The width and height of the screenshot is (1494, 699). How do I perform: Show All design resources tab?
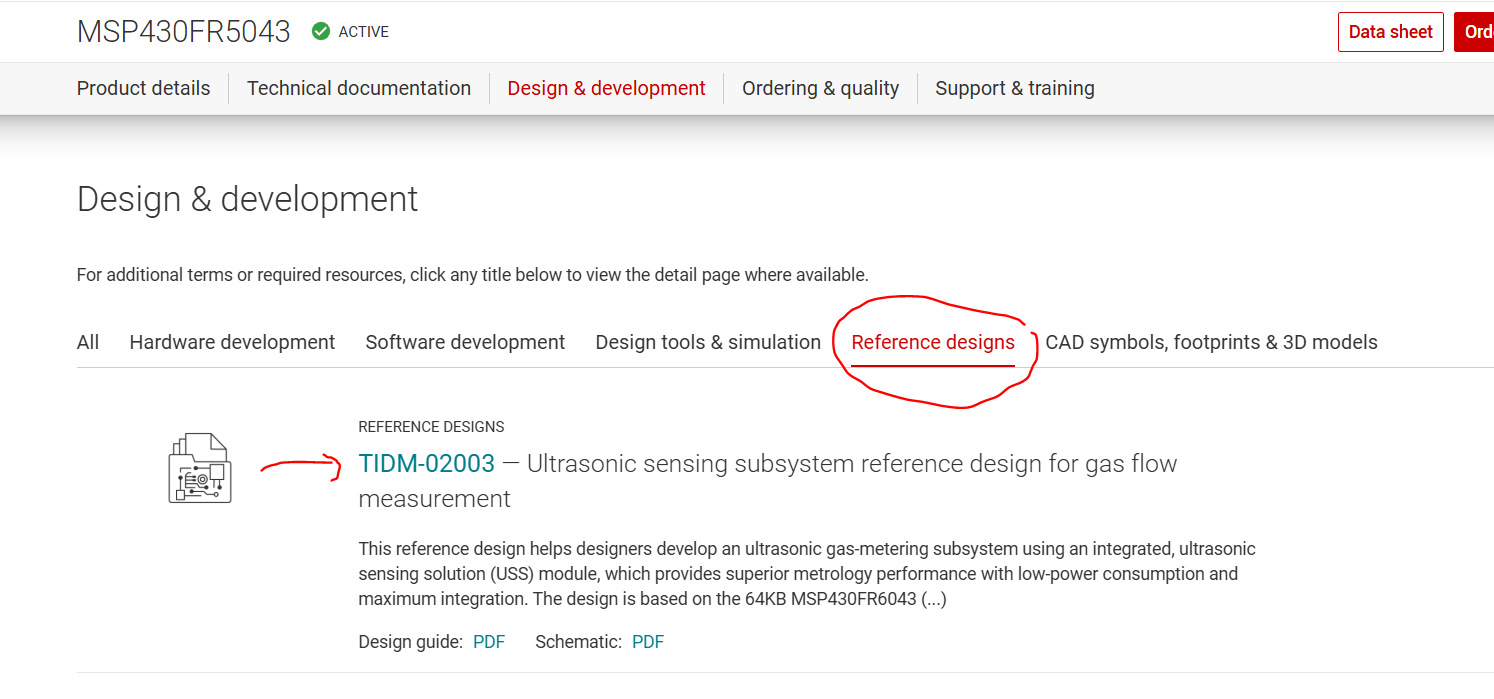pos(88,342)
